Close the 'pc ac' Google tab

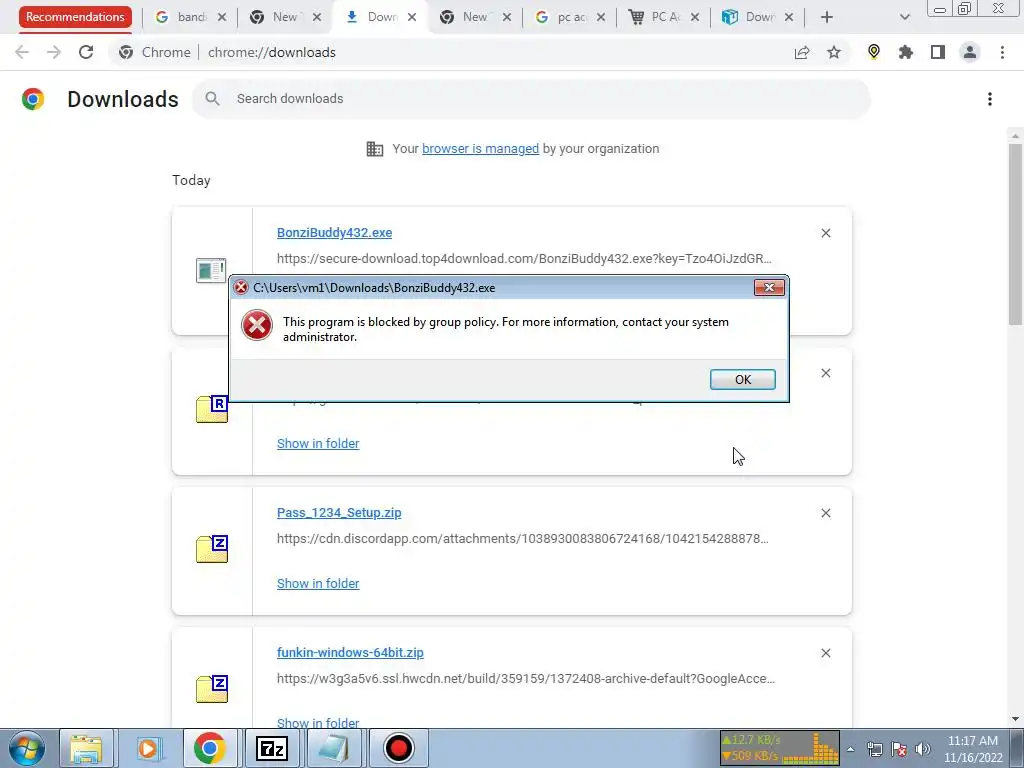601,17
